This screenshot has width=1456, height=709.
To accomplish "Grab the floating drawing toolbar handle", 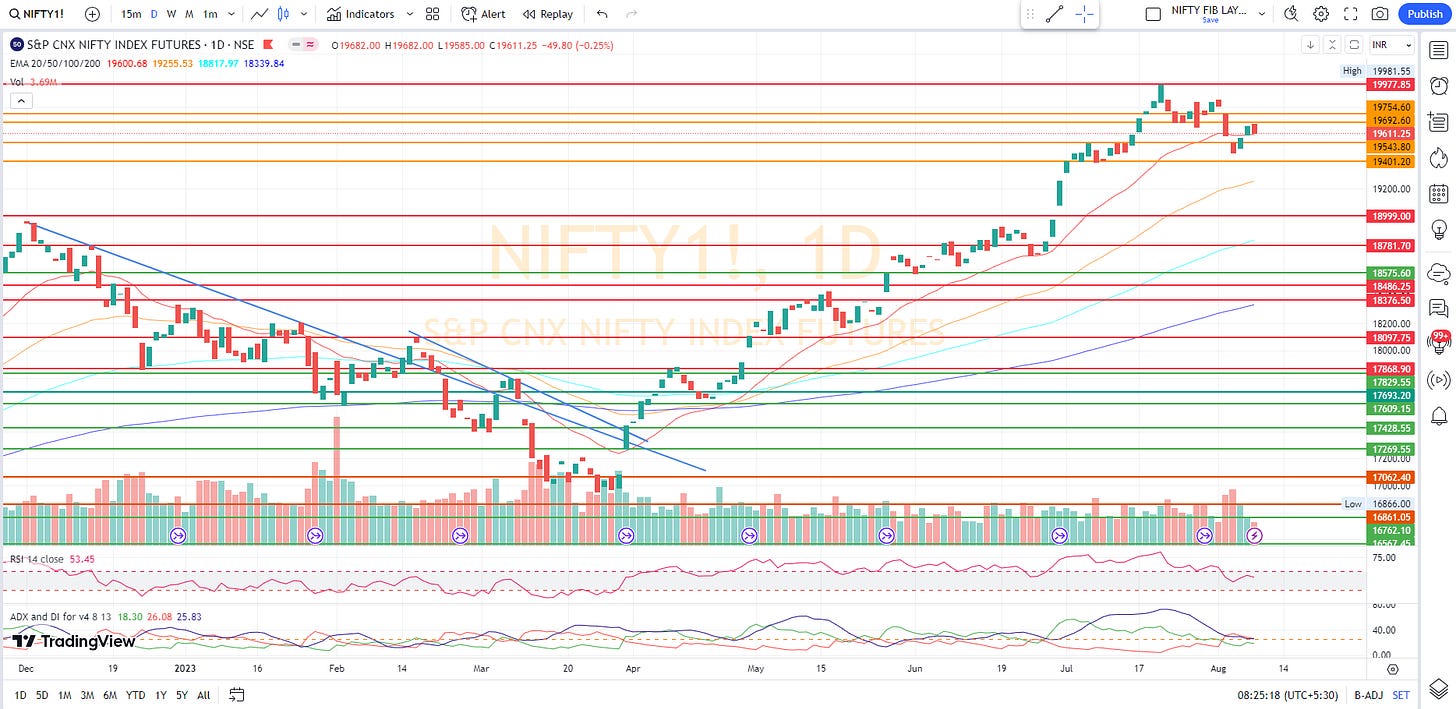I will pos(1031,14).
